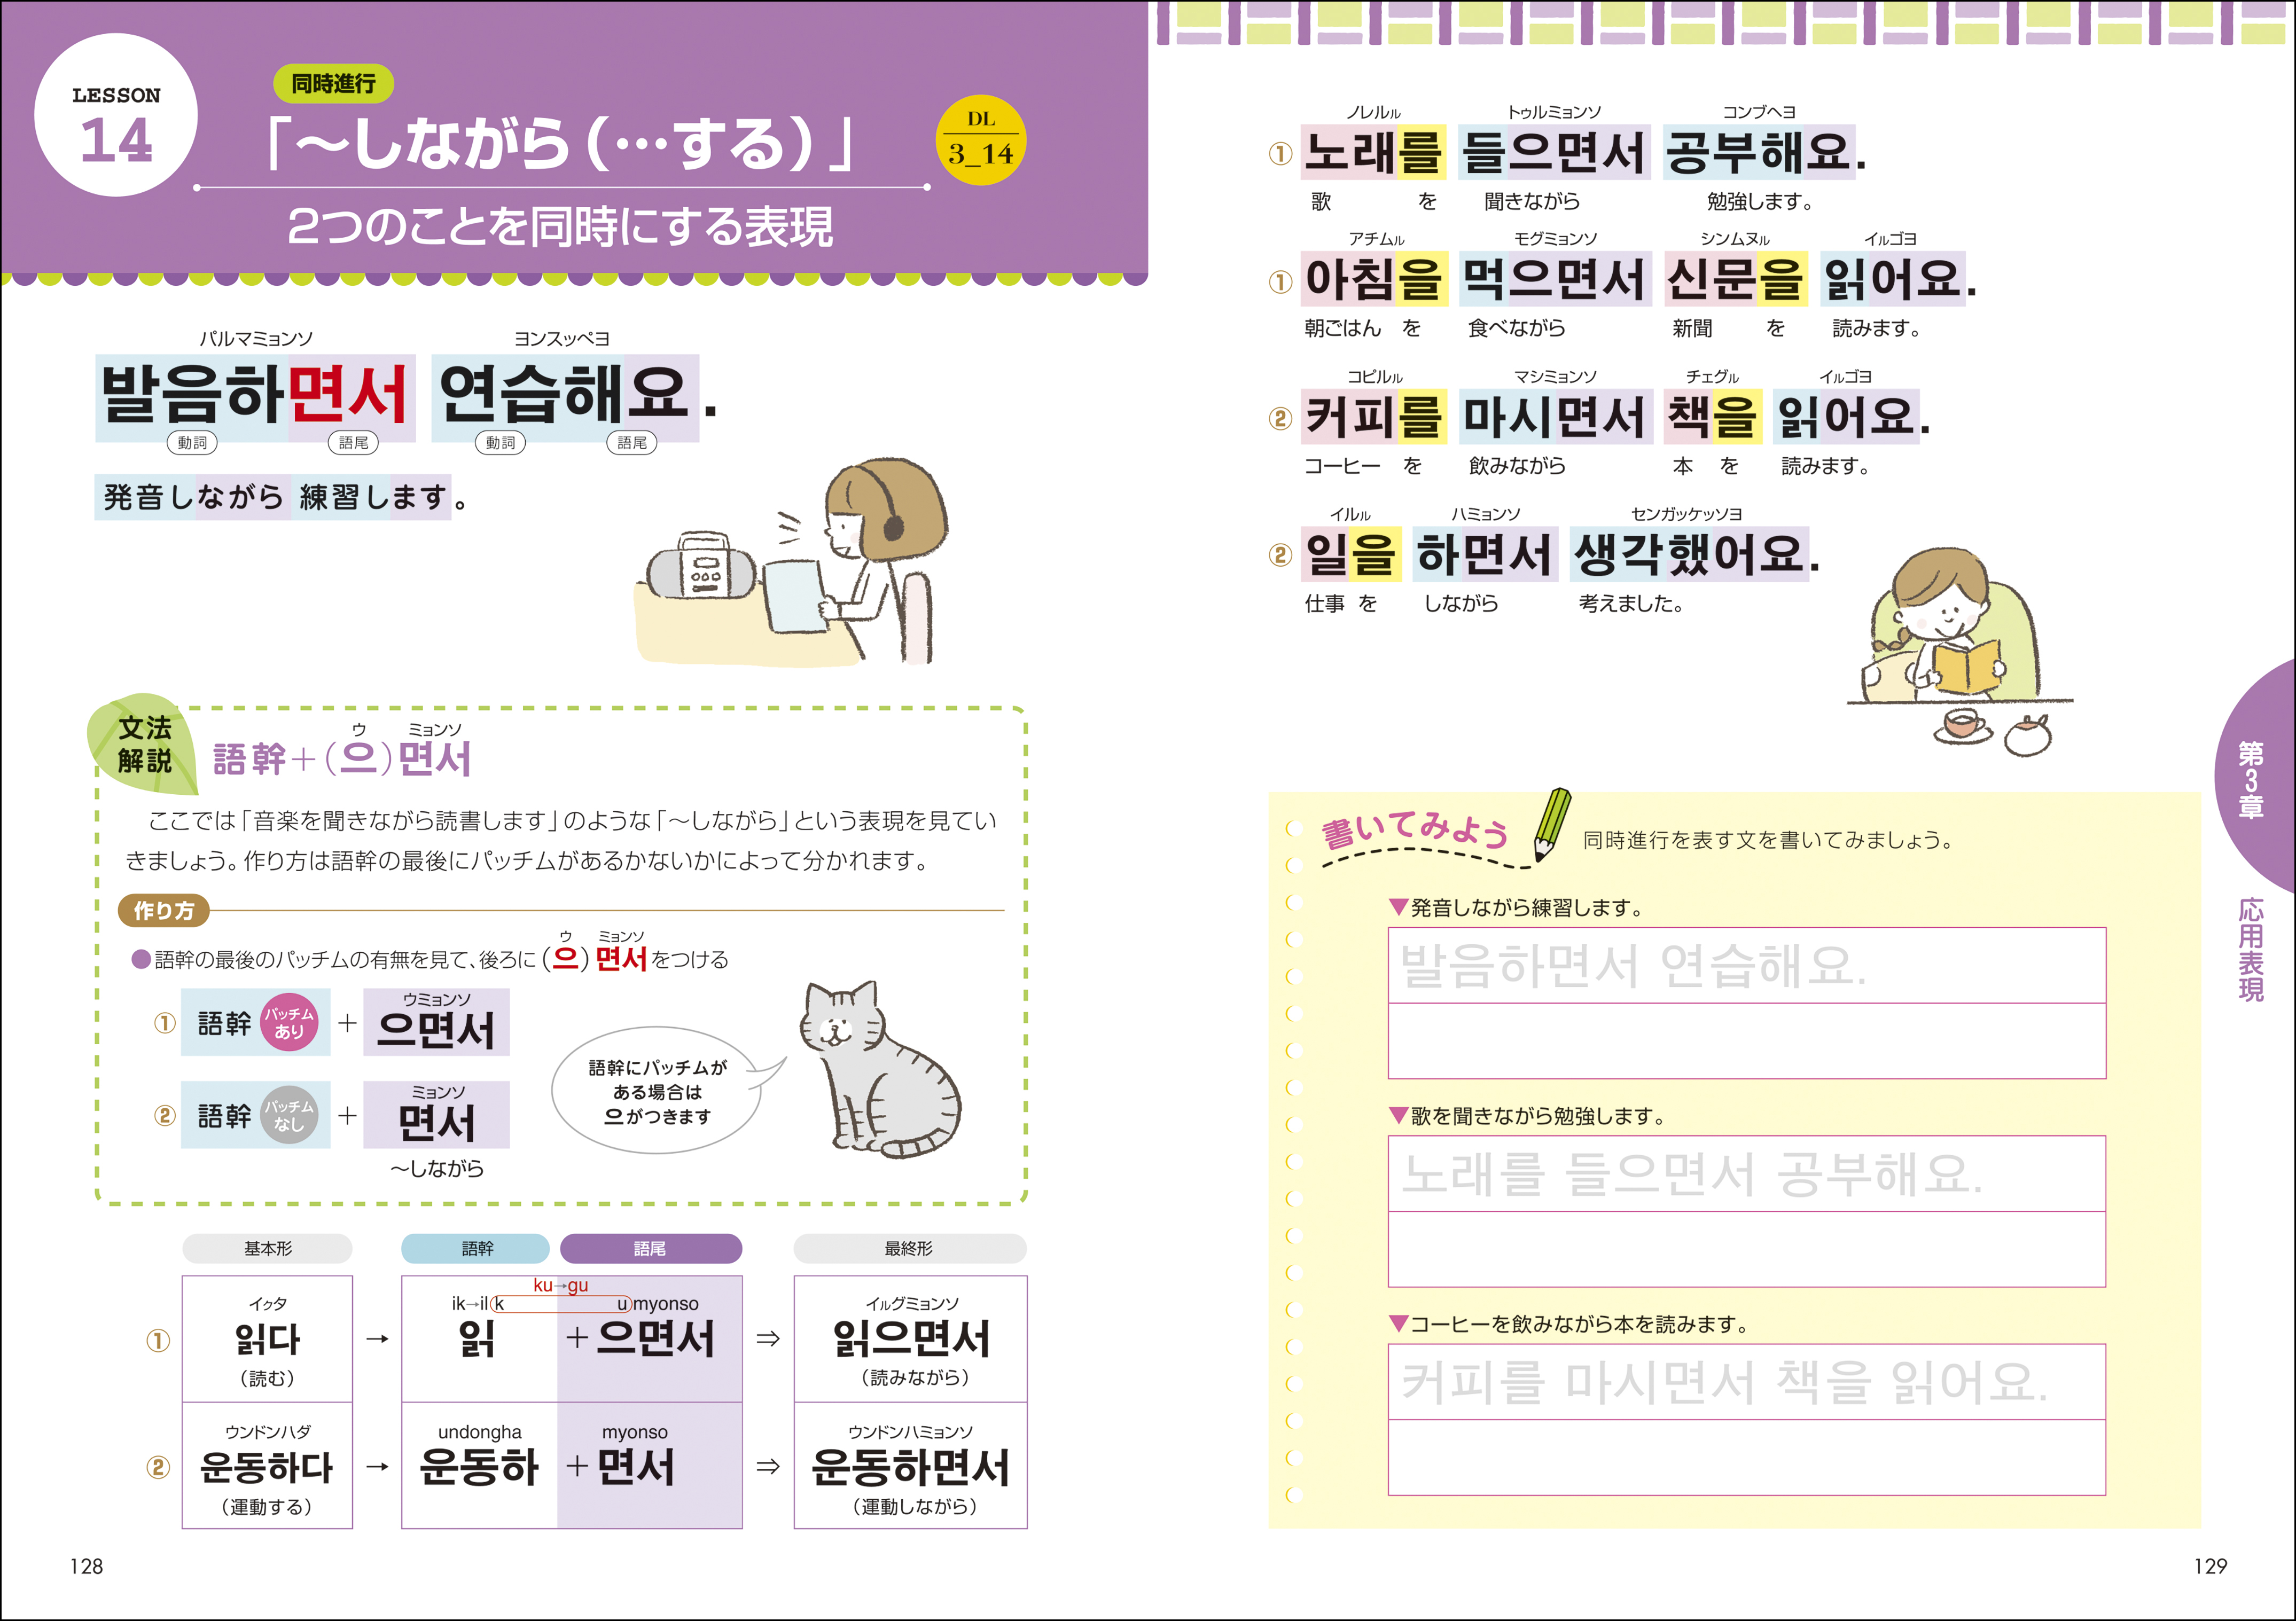Viewport: 2296px width, 1621px height.
Task: Click the green pencil icon
Action: pyautogui.click(x=1552, y=825)
